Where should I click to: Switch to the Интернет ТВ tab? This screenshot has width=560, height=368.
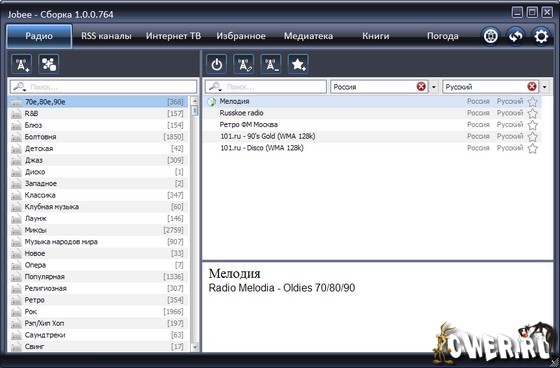click(173, 36)
